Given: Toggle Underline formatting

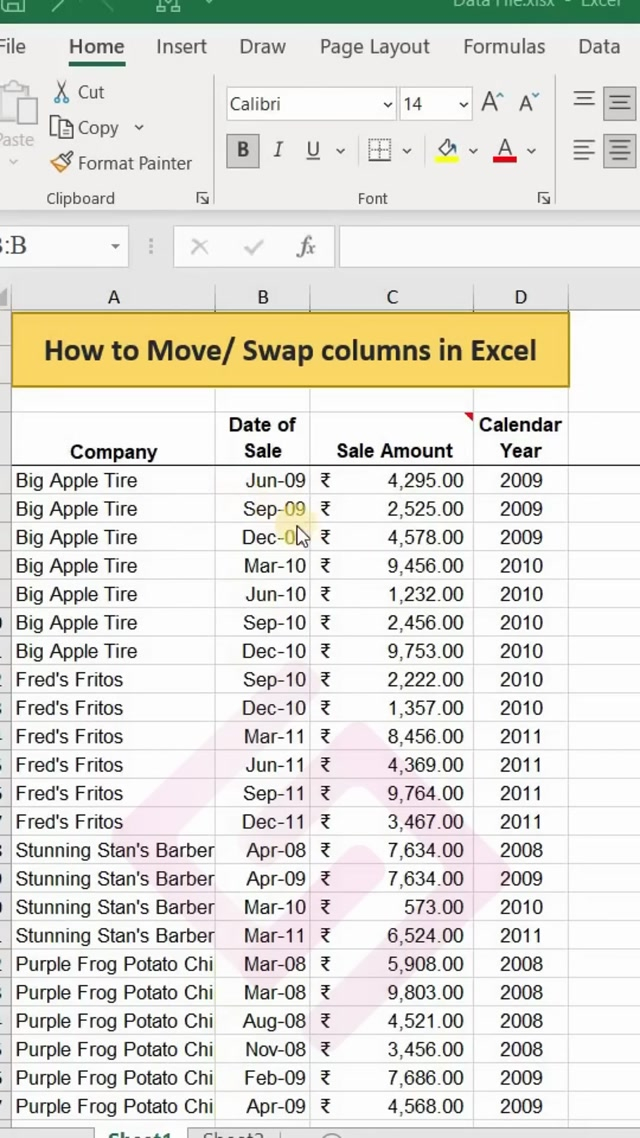Looking at the screenshot, I should [313, 151].
